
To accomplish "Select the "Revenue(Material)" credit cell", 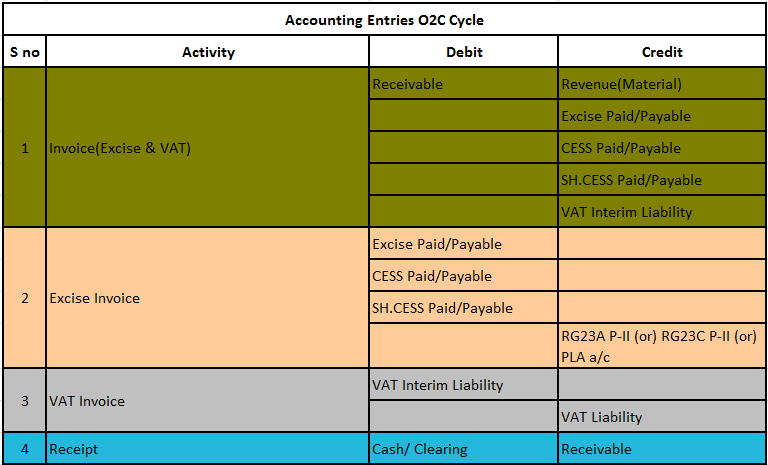I will 662,84.
